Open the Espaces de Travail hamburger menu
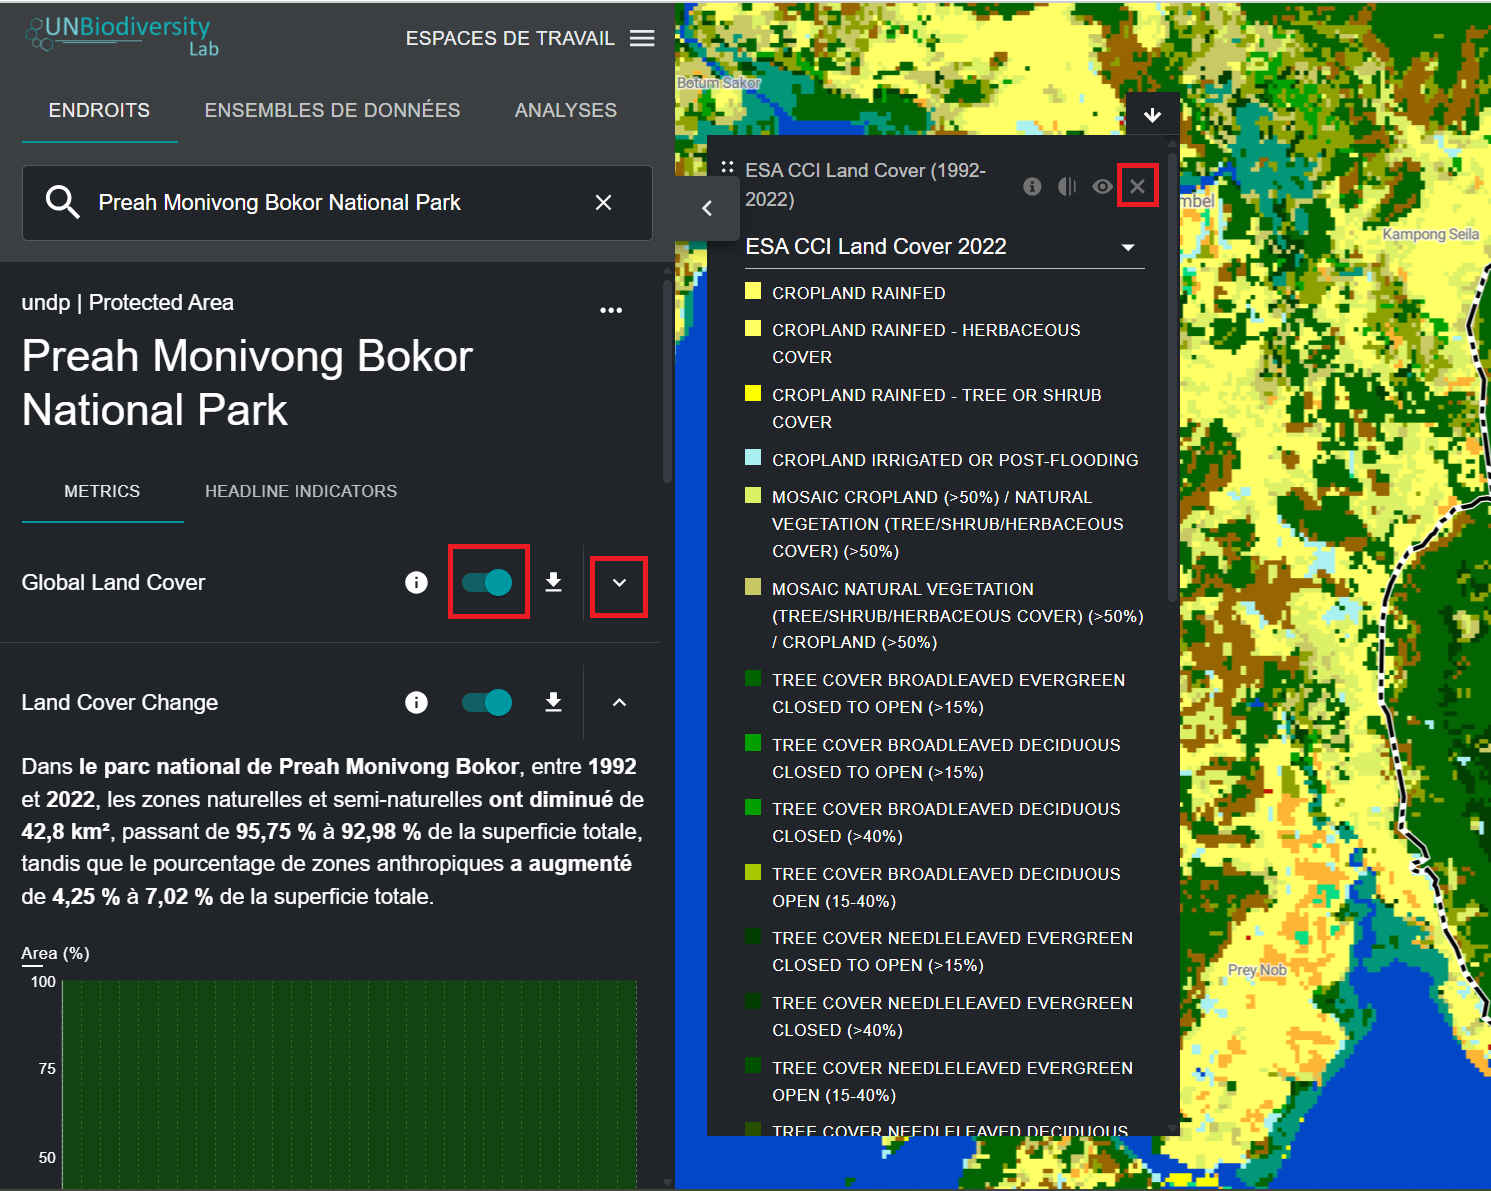 click(642, 38)
